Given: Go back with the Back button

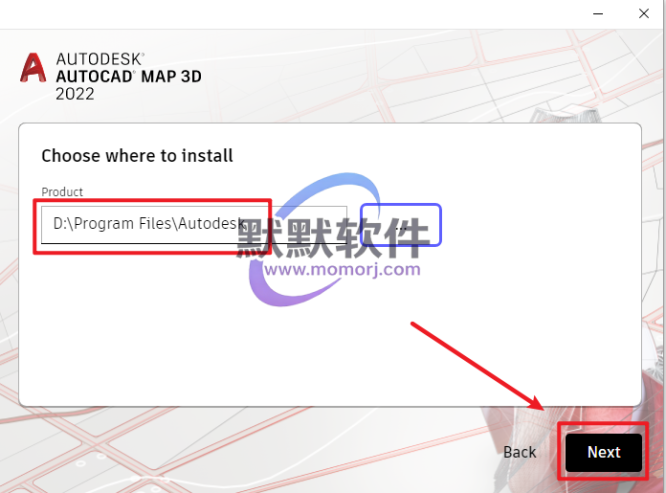Looking at the screenshot, I should point(519,452).
